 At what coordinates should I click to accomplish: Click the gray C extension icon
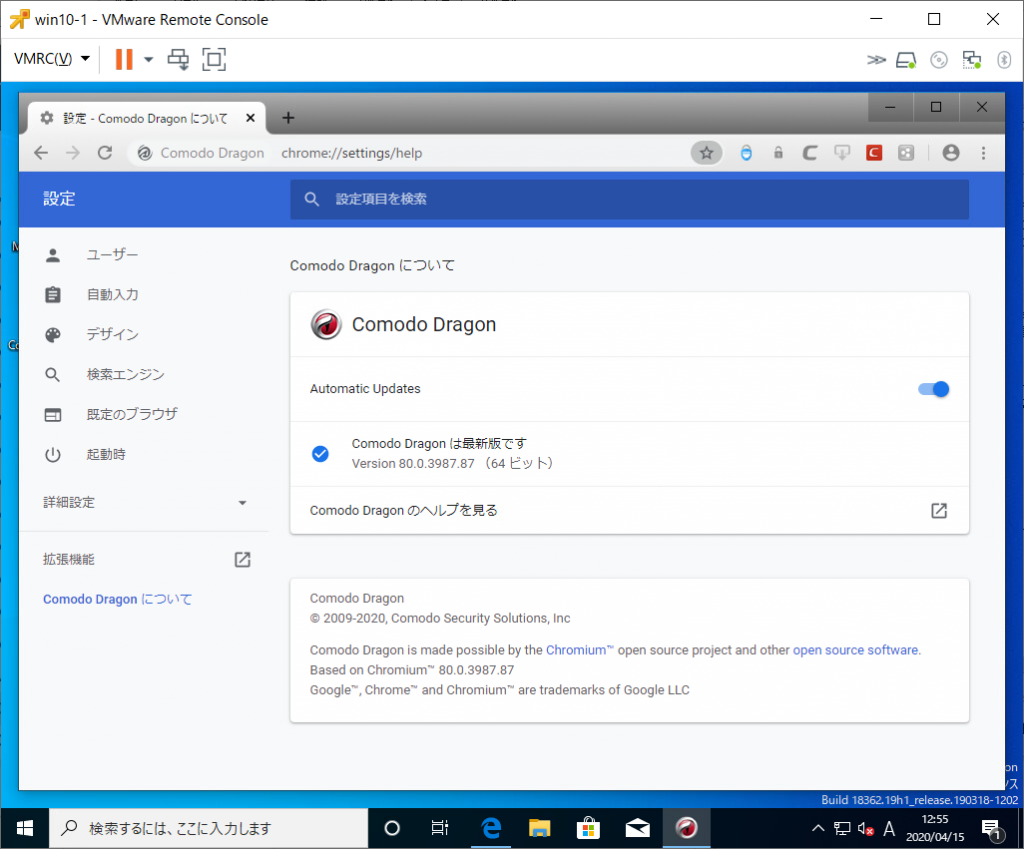coord(810,153)
